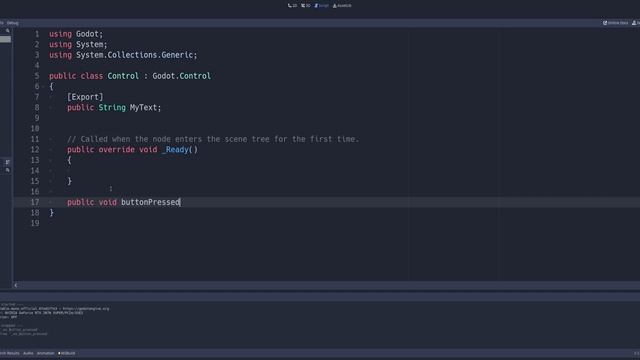The height and width of the screenshot is (360, 640).
Task: Switch to the 3D workspace
Action: click(306, 6)
